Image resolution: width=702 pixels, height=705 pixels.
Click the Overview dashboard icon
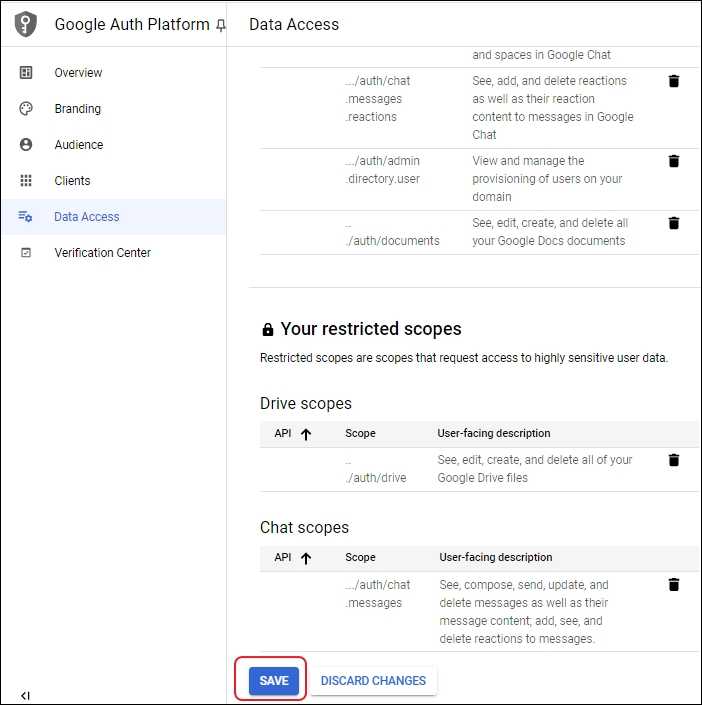tap(26, 72)
